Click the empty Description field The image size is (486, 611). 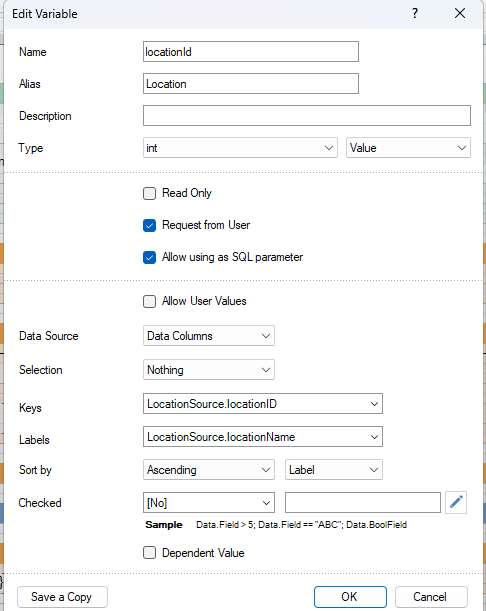click(x=307, y=115)
